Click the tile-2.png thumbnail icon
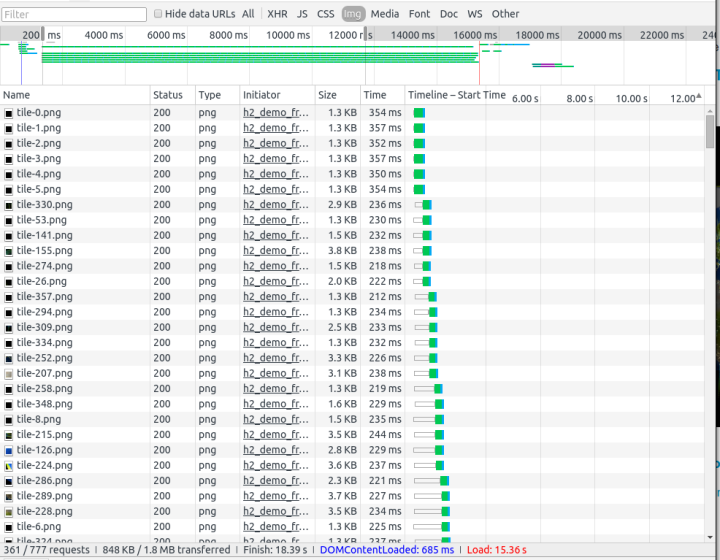The image size is (720, 560). tap(9, 144)
